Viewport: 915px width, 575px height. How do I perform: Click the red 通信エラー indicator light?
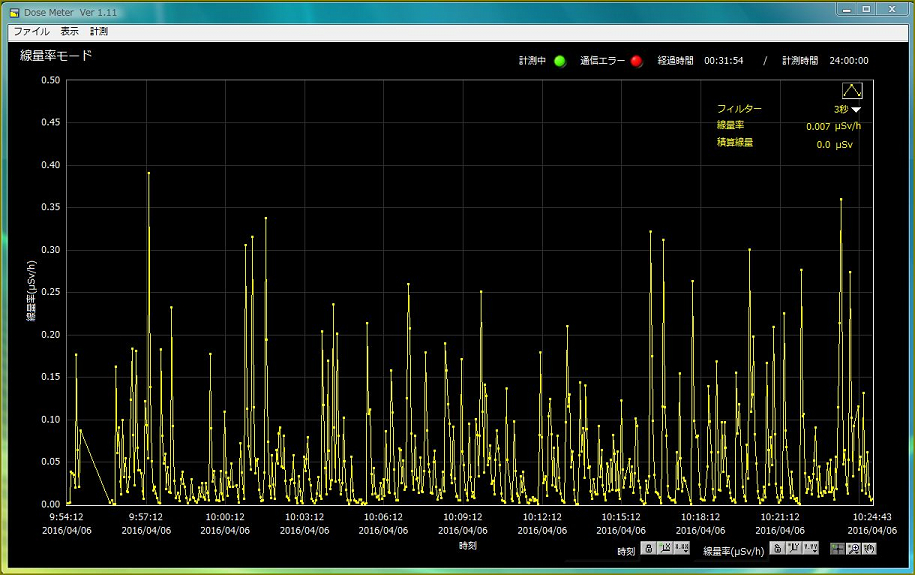(636, 61)
